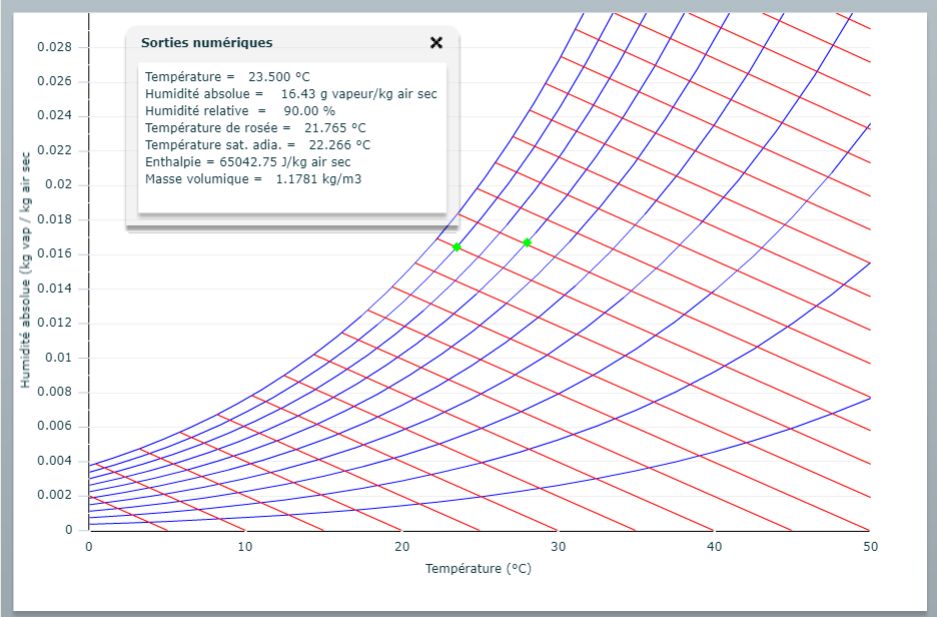
Task: Click the left green point on the chart
Action: 457,247
